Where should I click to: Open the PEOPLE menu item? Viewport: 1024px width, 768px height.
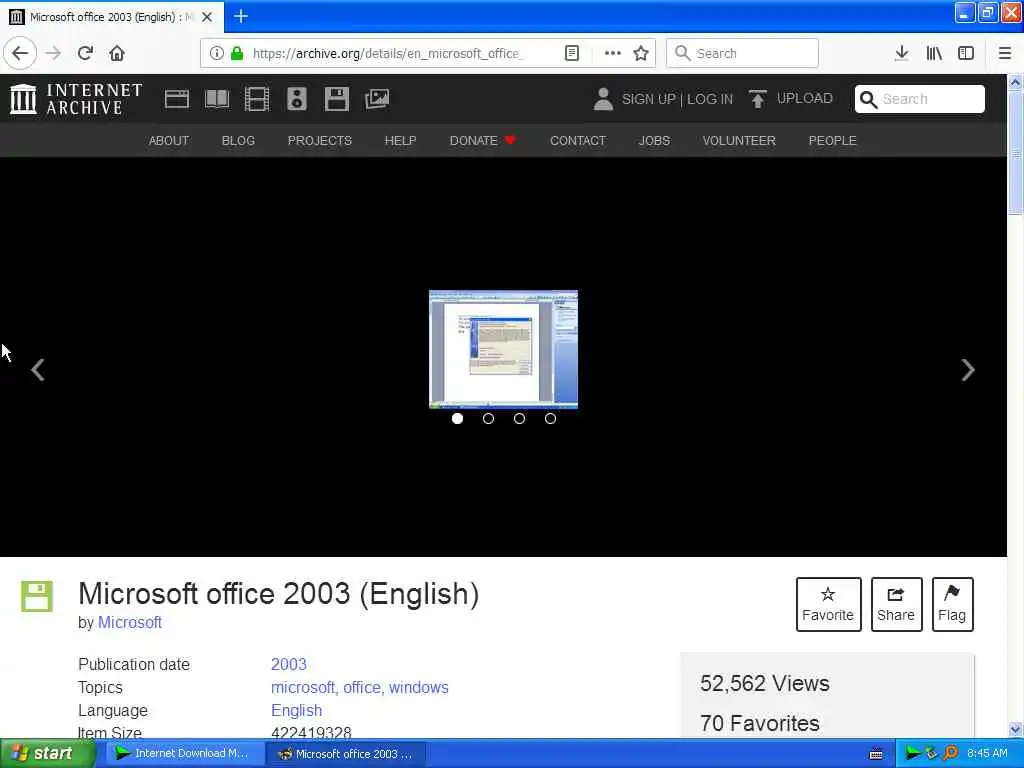tap(833, 140)
